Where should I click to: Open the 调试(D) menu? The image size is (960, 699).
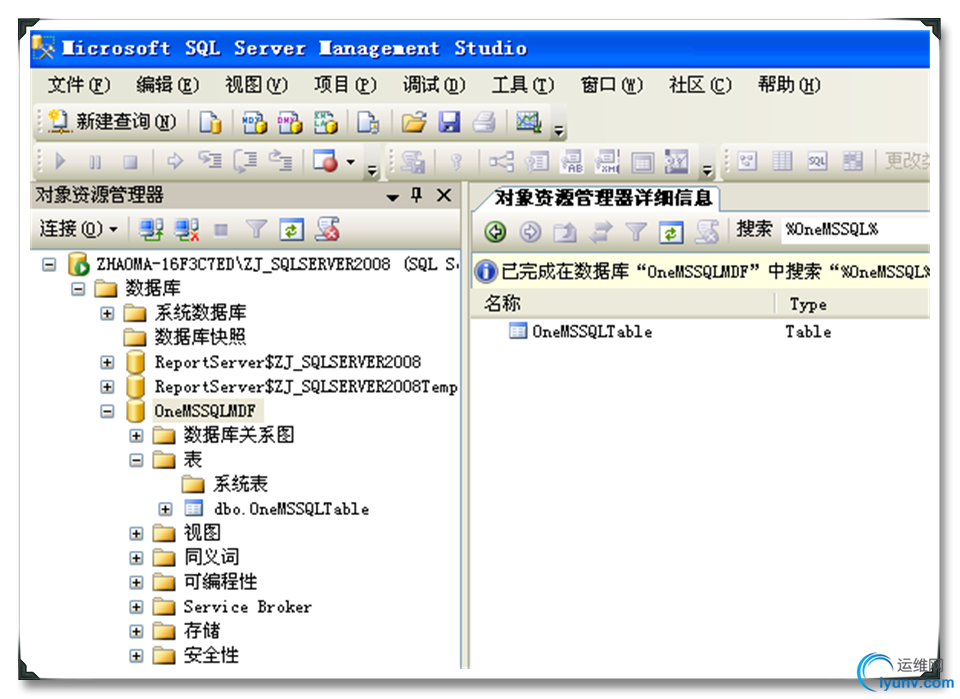(x=434, y=84)
